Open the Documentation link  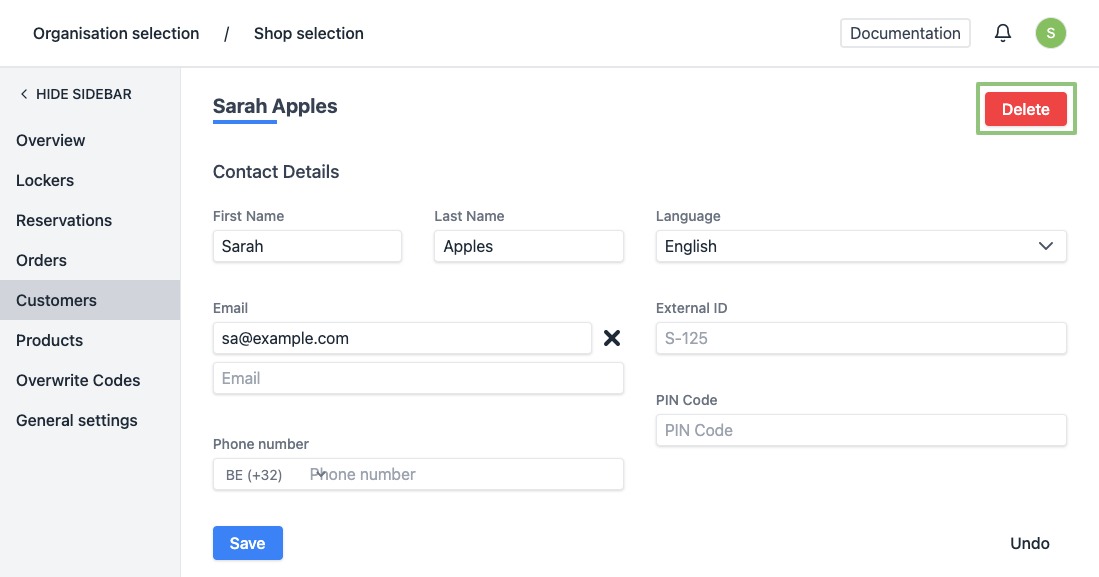(905, 33)
